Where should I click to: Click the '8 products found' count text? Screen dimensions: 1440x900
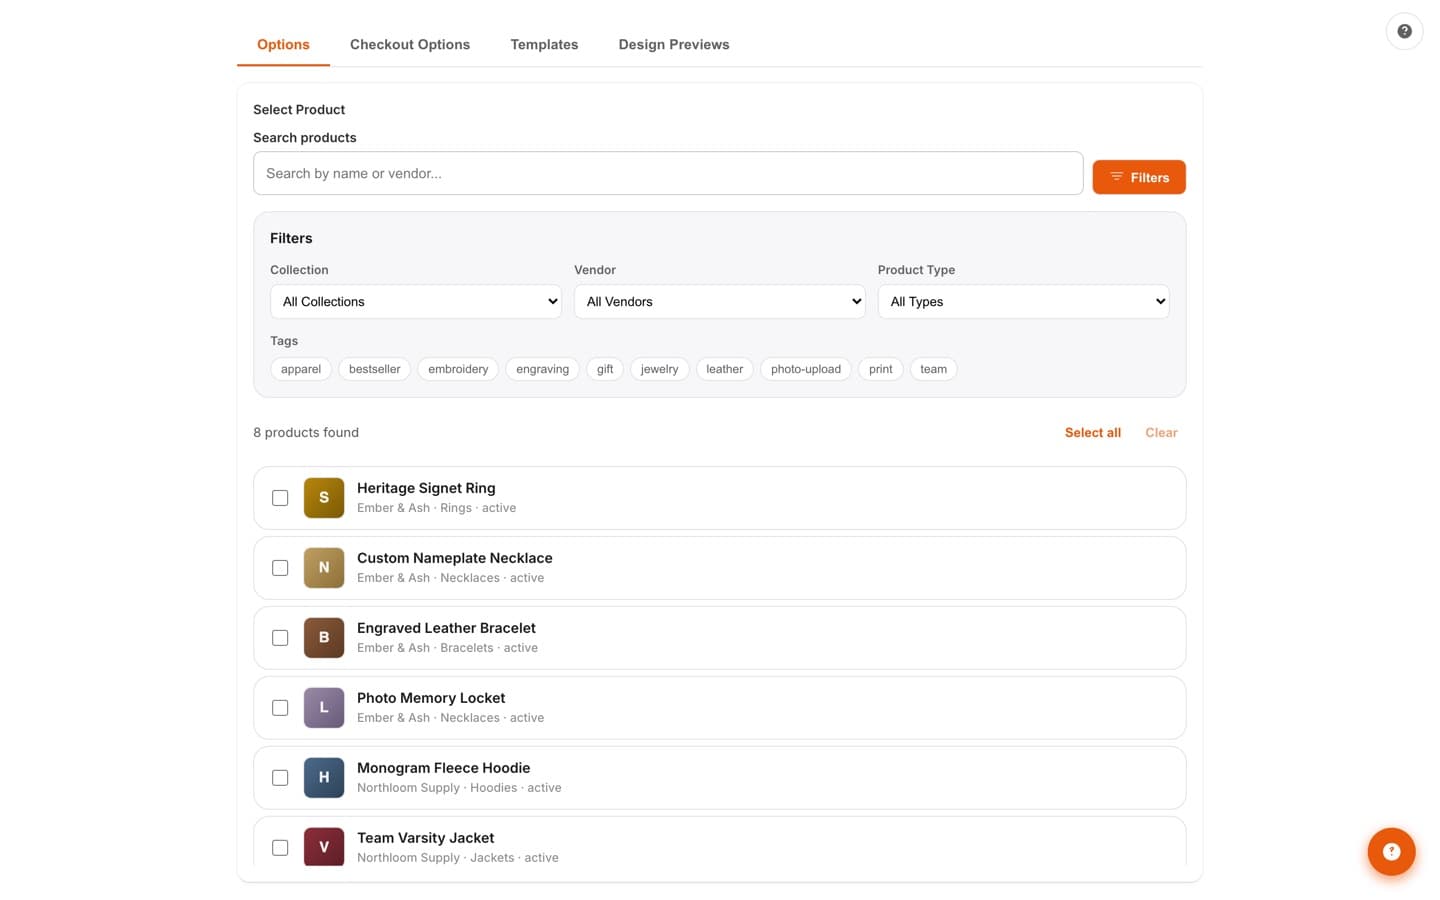[x=306, y=432]
